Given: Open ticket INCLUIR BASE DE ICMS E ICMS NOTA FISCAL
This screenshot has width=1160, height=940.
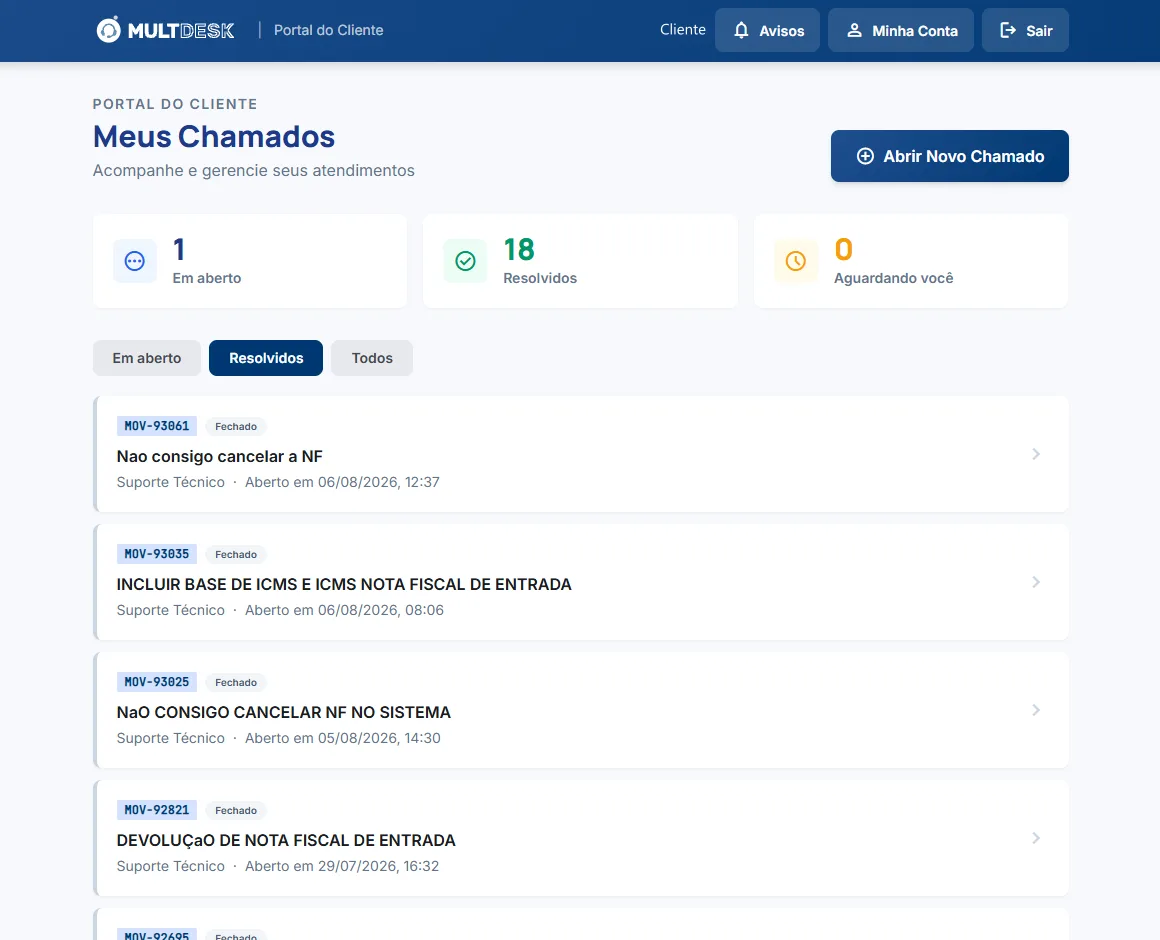Looking at the screenshot, I should point(344,584).
